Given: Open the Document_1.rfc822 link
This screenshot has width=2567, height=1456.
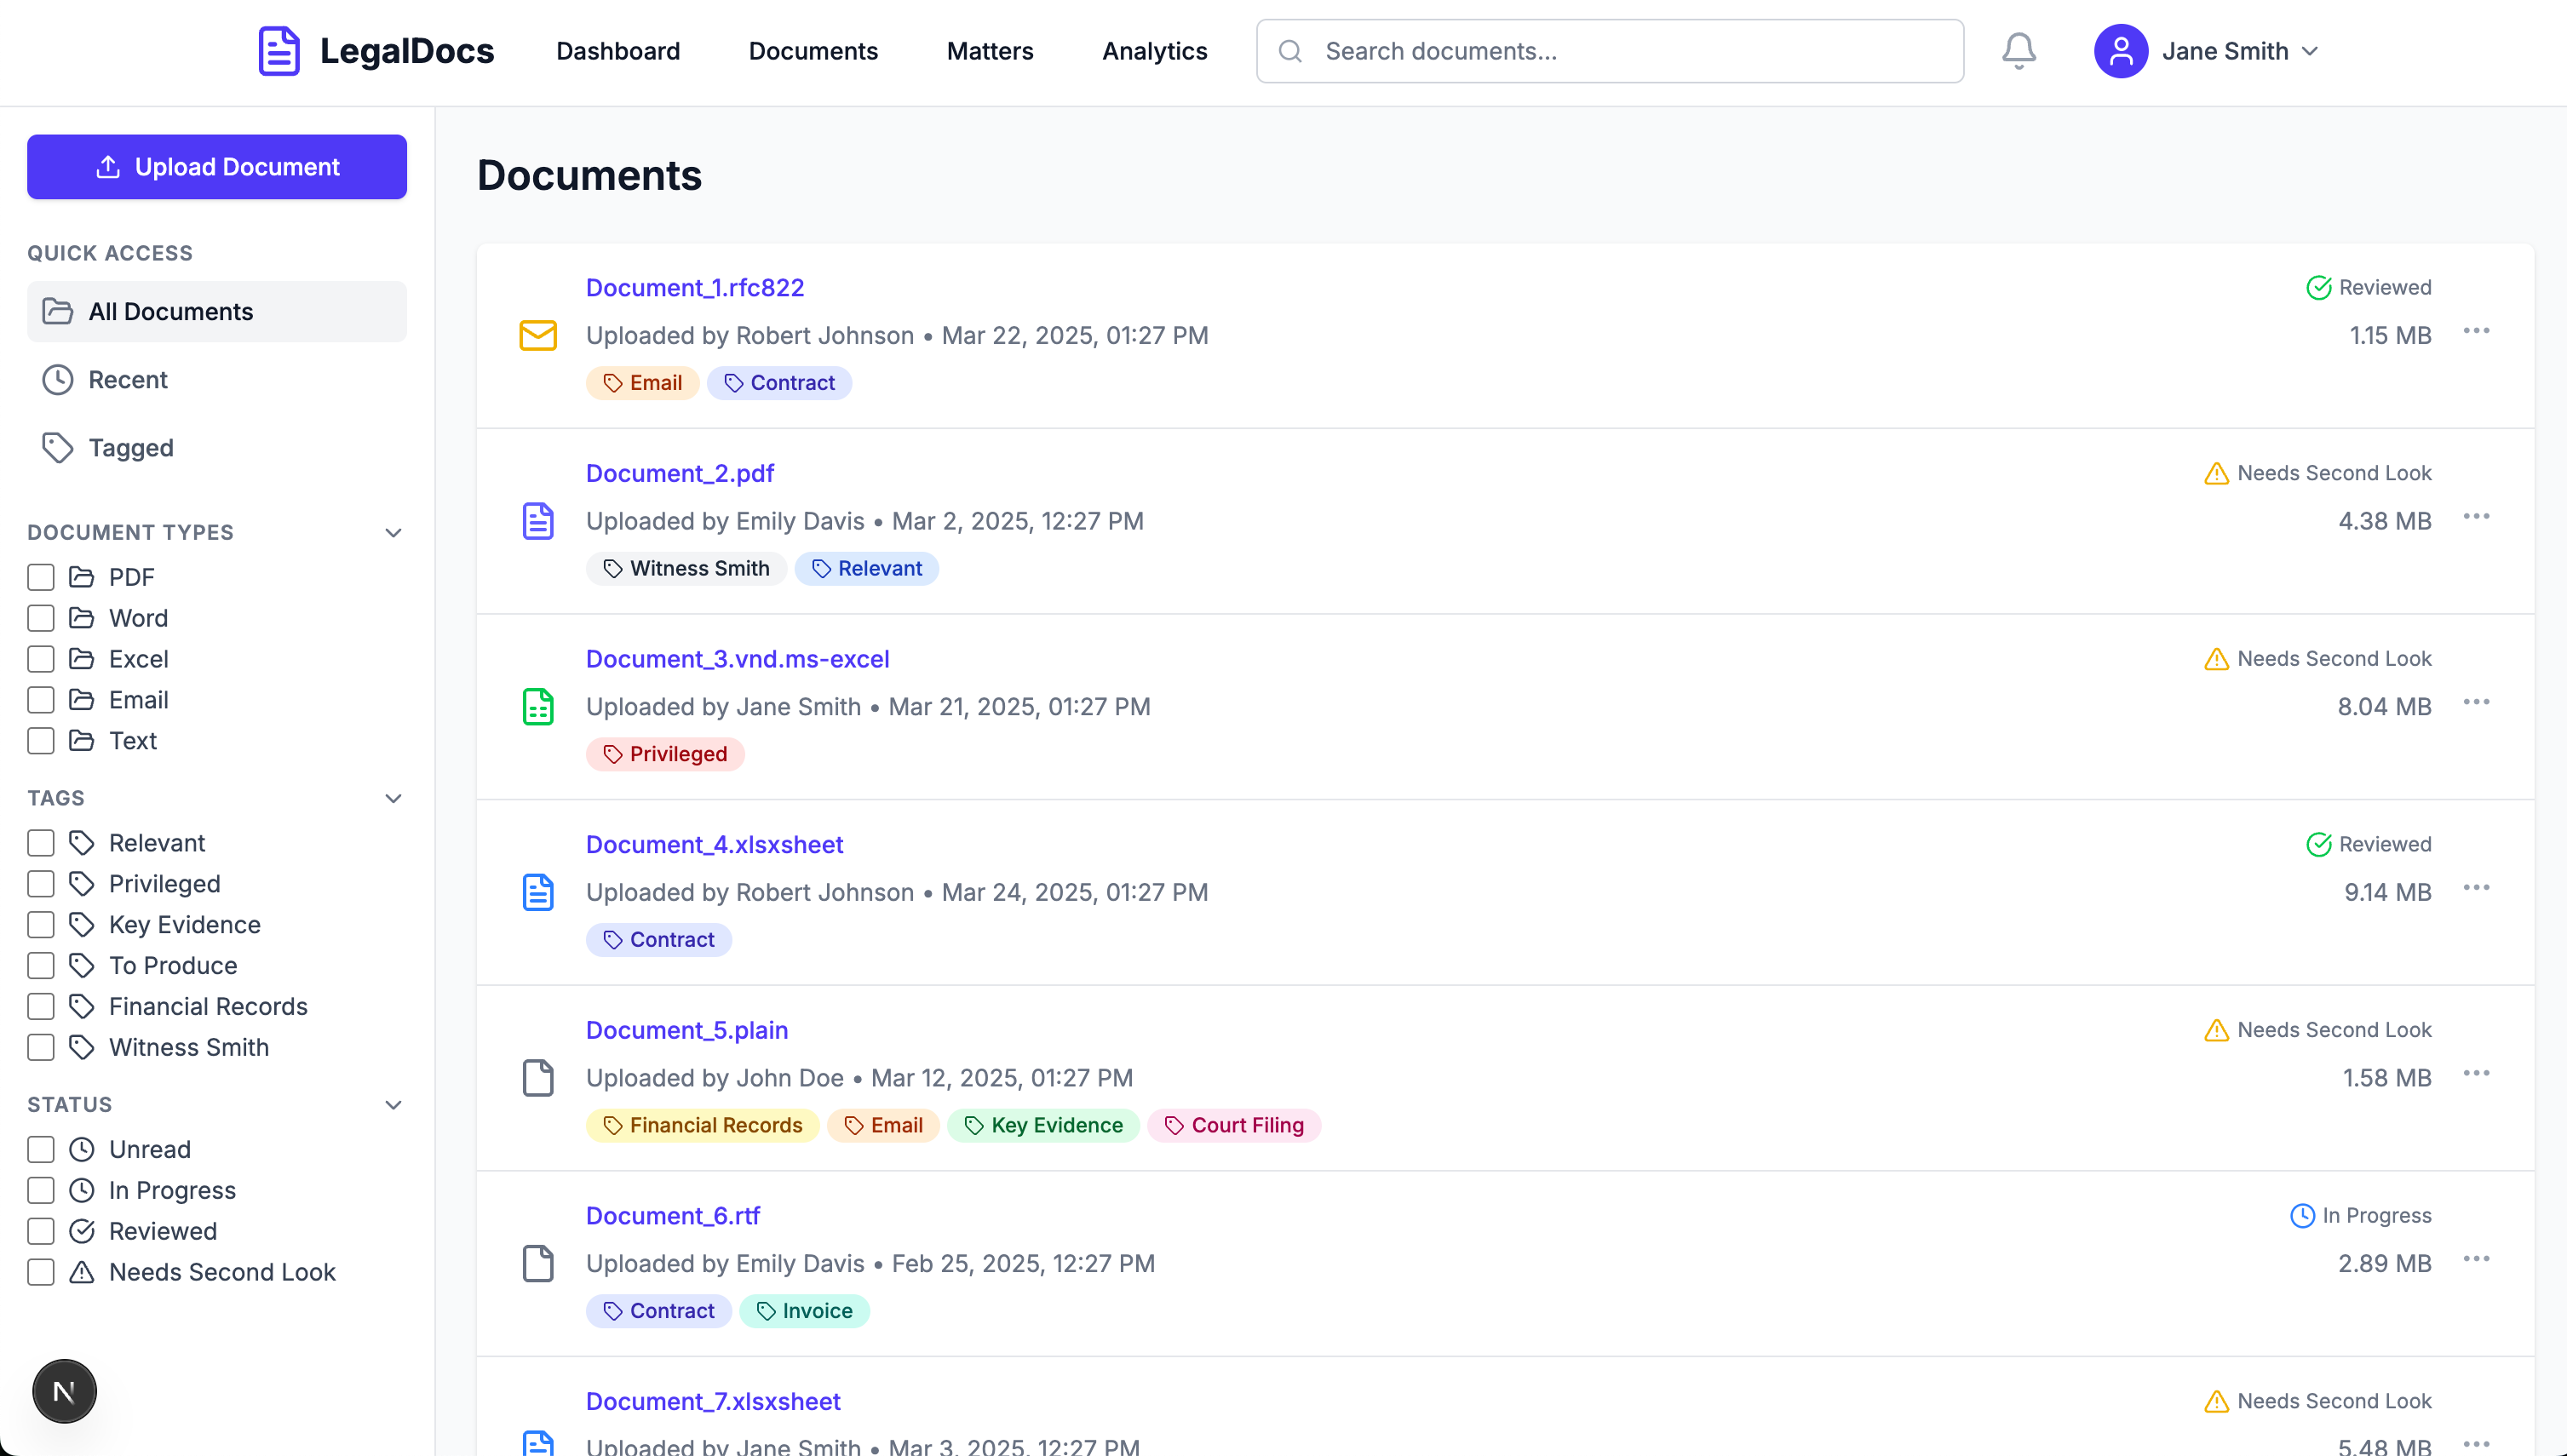Looking at the screenshot, I should (x=695, y=288).
